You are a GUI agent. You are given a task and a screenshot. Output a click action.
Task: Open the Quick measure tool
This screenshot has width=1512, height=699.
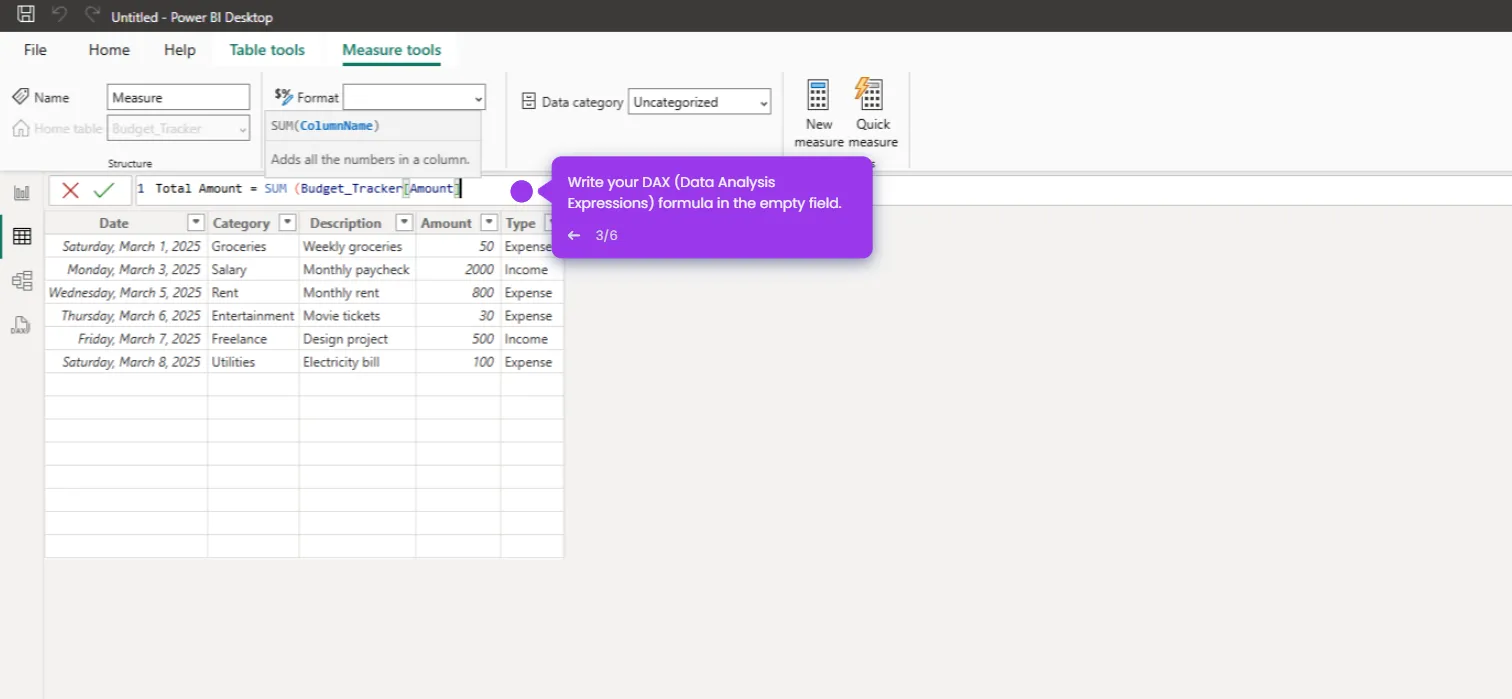pyautogui.click(x=873, y=113)
